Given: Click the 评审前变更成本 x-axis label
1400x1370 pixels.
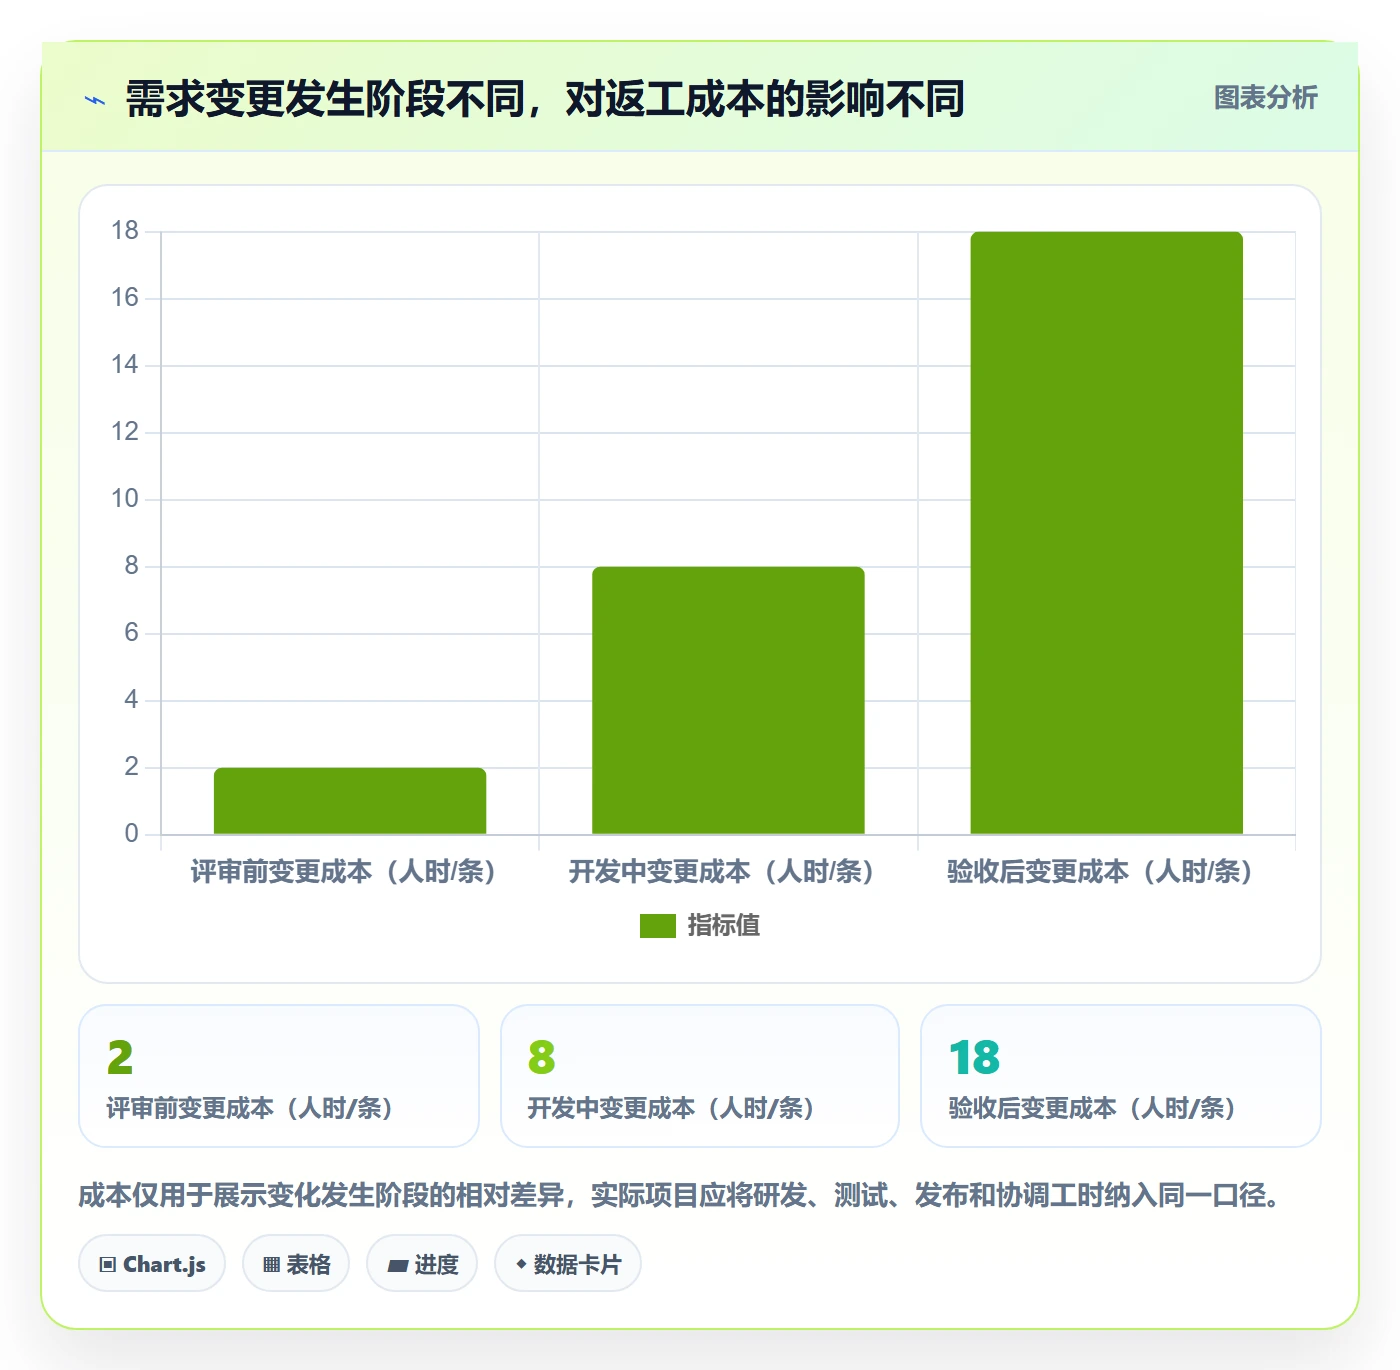Looking at the screenshot, I should tap(344, 872).
